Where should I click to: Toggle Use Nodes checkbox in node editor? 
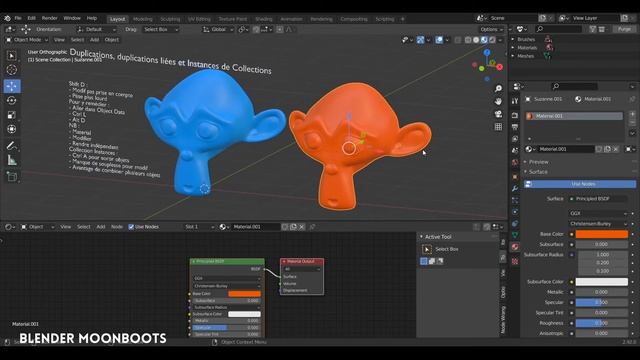[131, 227]
